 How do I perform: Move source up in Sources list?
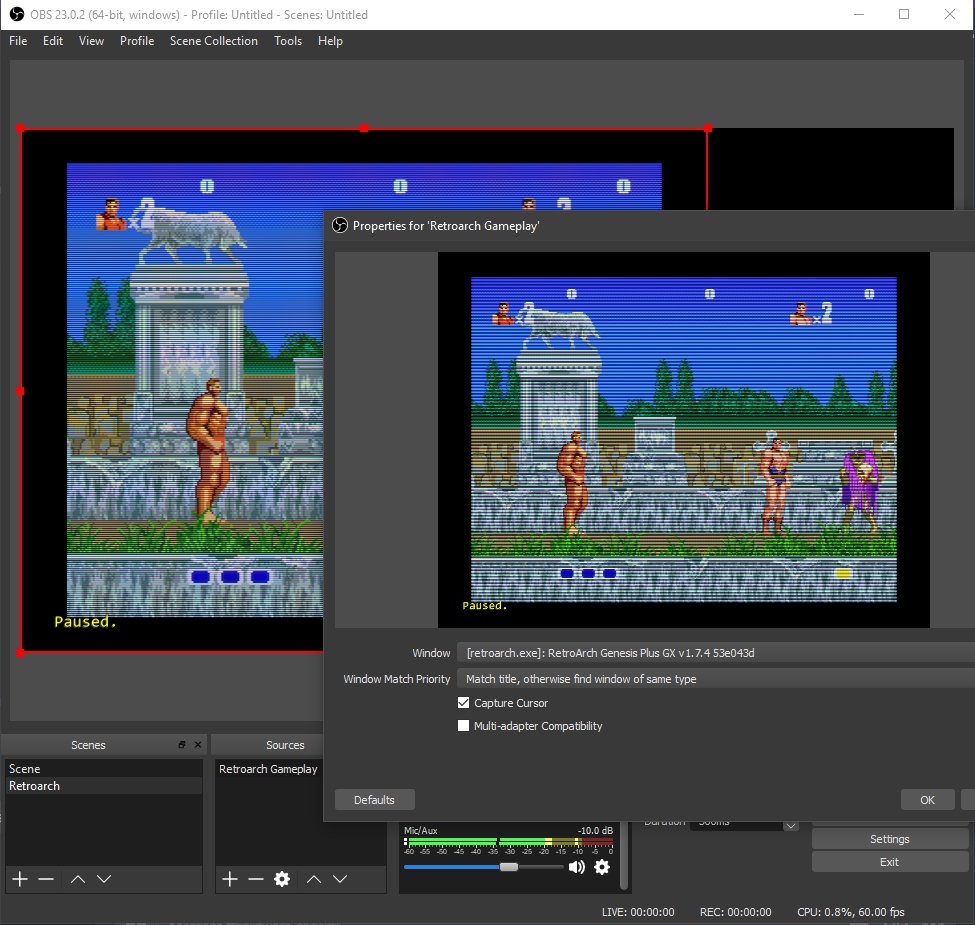tap(314, 879)
